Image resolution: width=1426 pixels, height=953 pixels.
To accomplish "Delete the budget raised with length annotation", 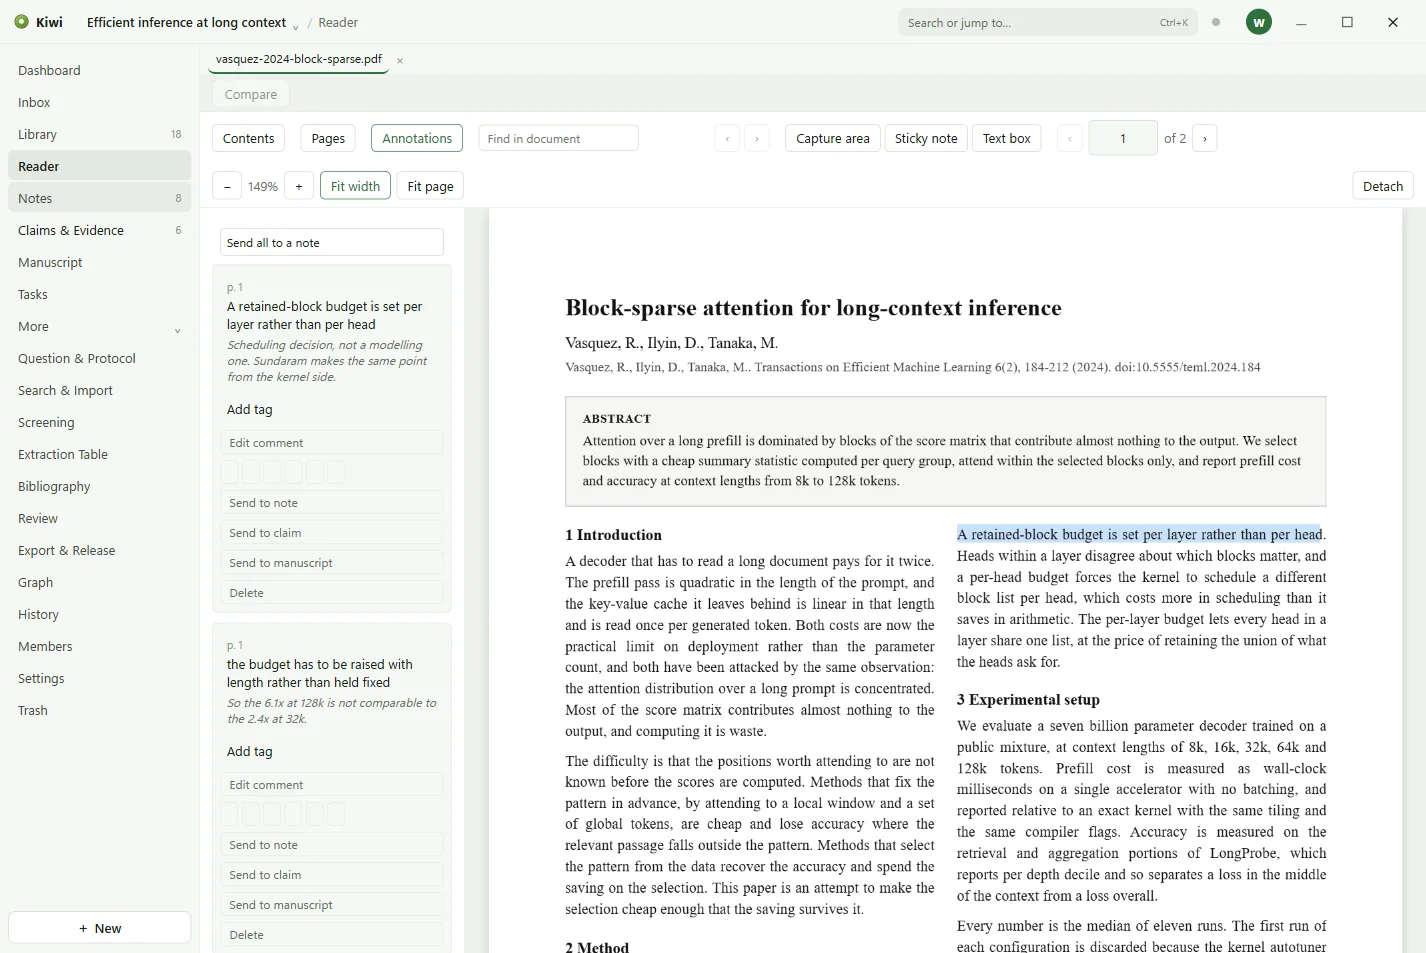I will [332, 934].
